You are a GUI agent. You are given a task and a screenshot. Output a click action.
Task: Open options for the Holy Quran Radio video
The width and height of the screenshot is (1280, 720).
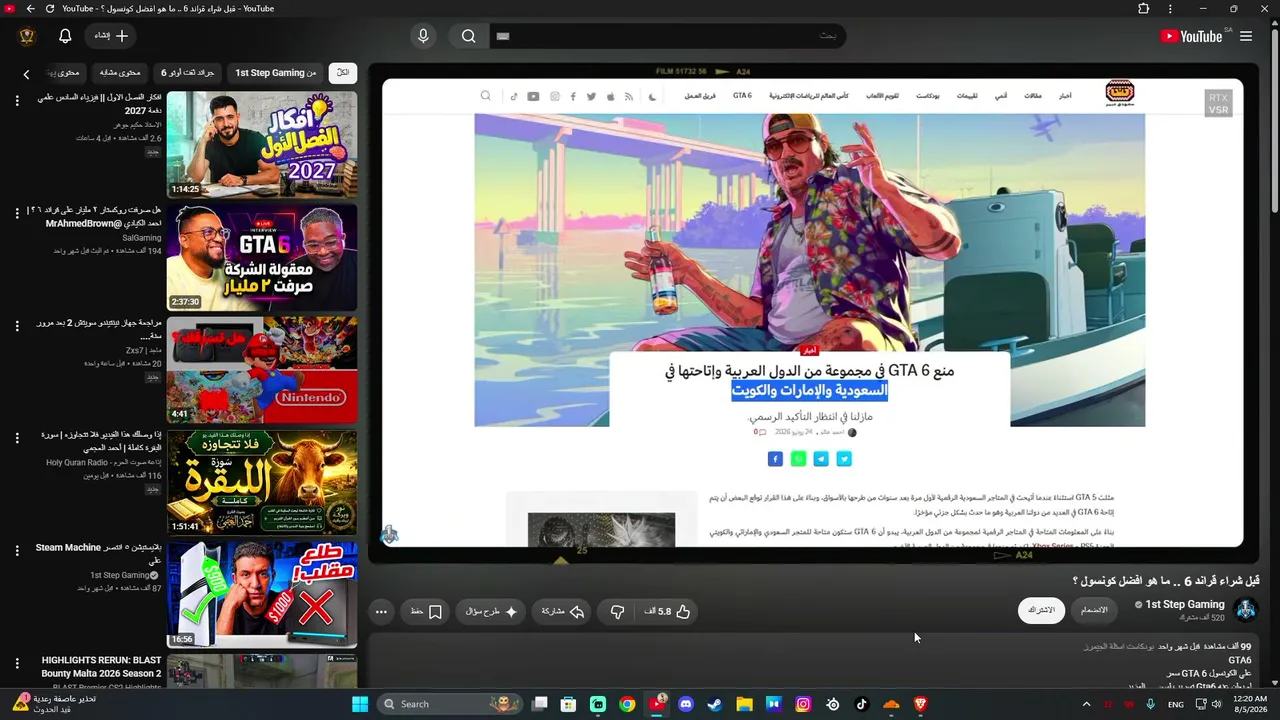click(x=17, y=438)
